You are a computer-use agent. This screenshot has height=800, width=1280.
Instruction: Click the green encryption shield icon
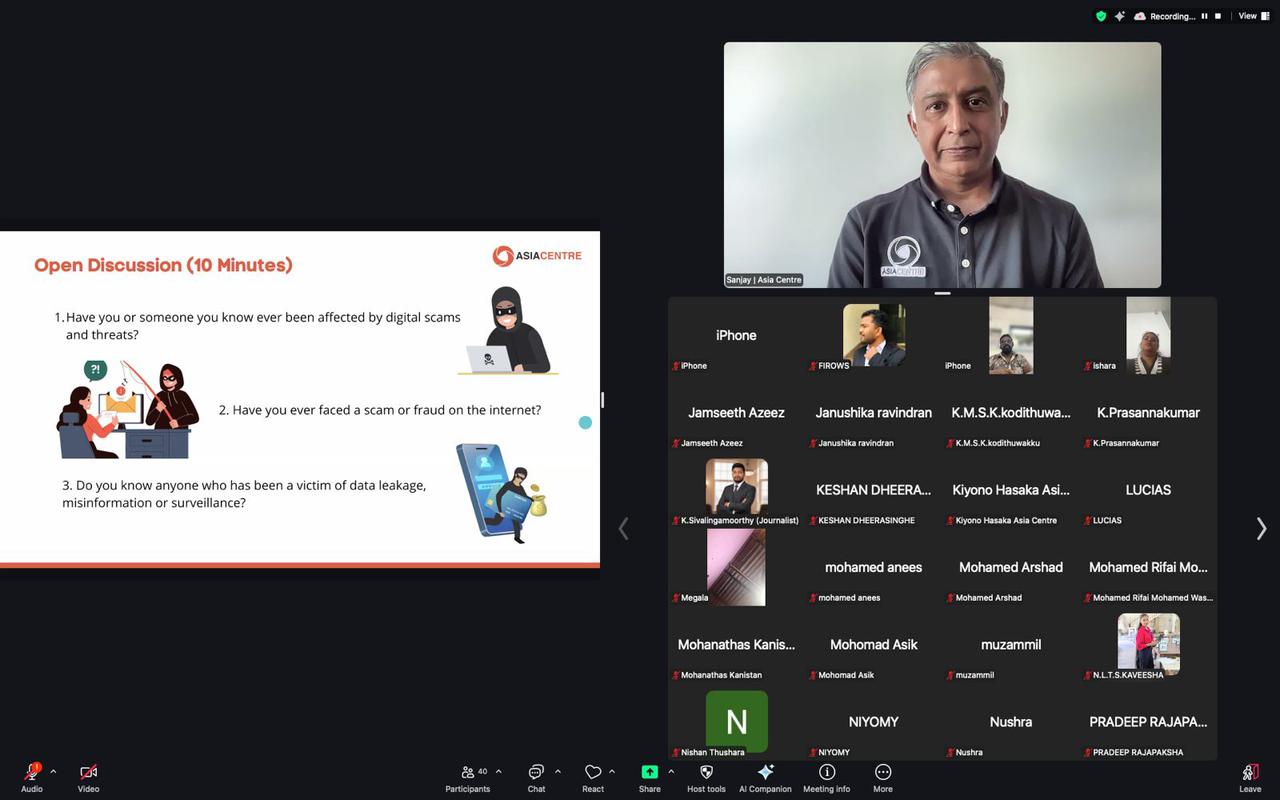click(x=1101, y=16)
